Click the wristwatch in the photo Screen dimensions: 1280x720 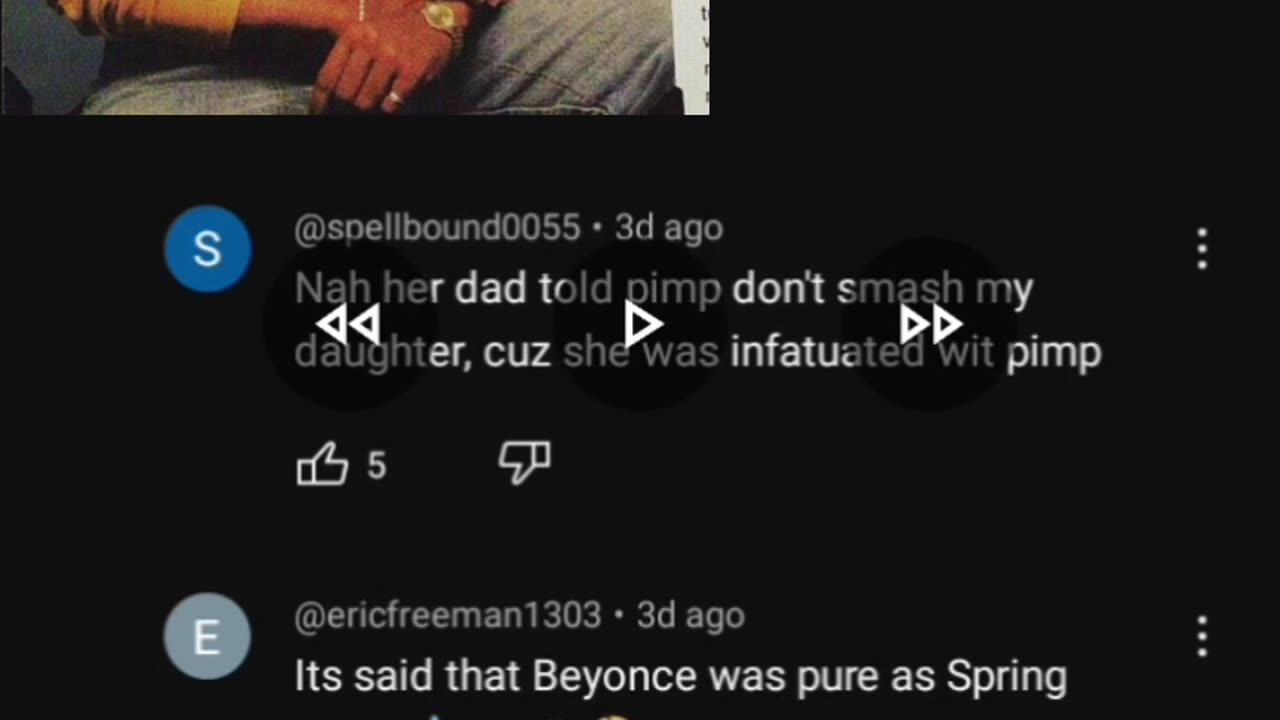tap(441, 16)
